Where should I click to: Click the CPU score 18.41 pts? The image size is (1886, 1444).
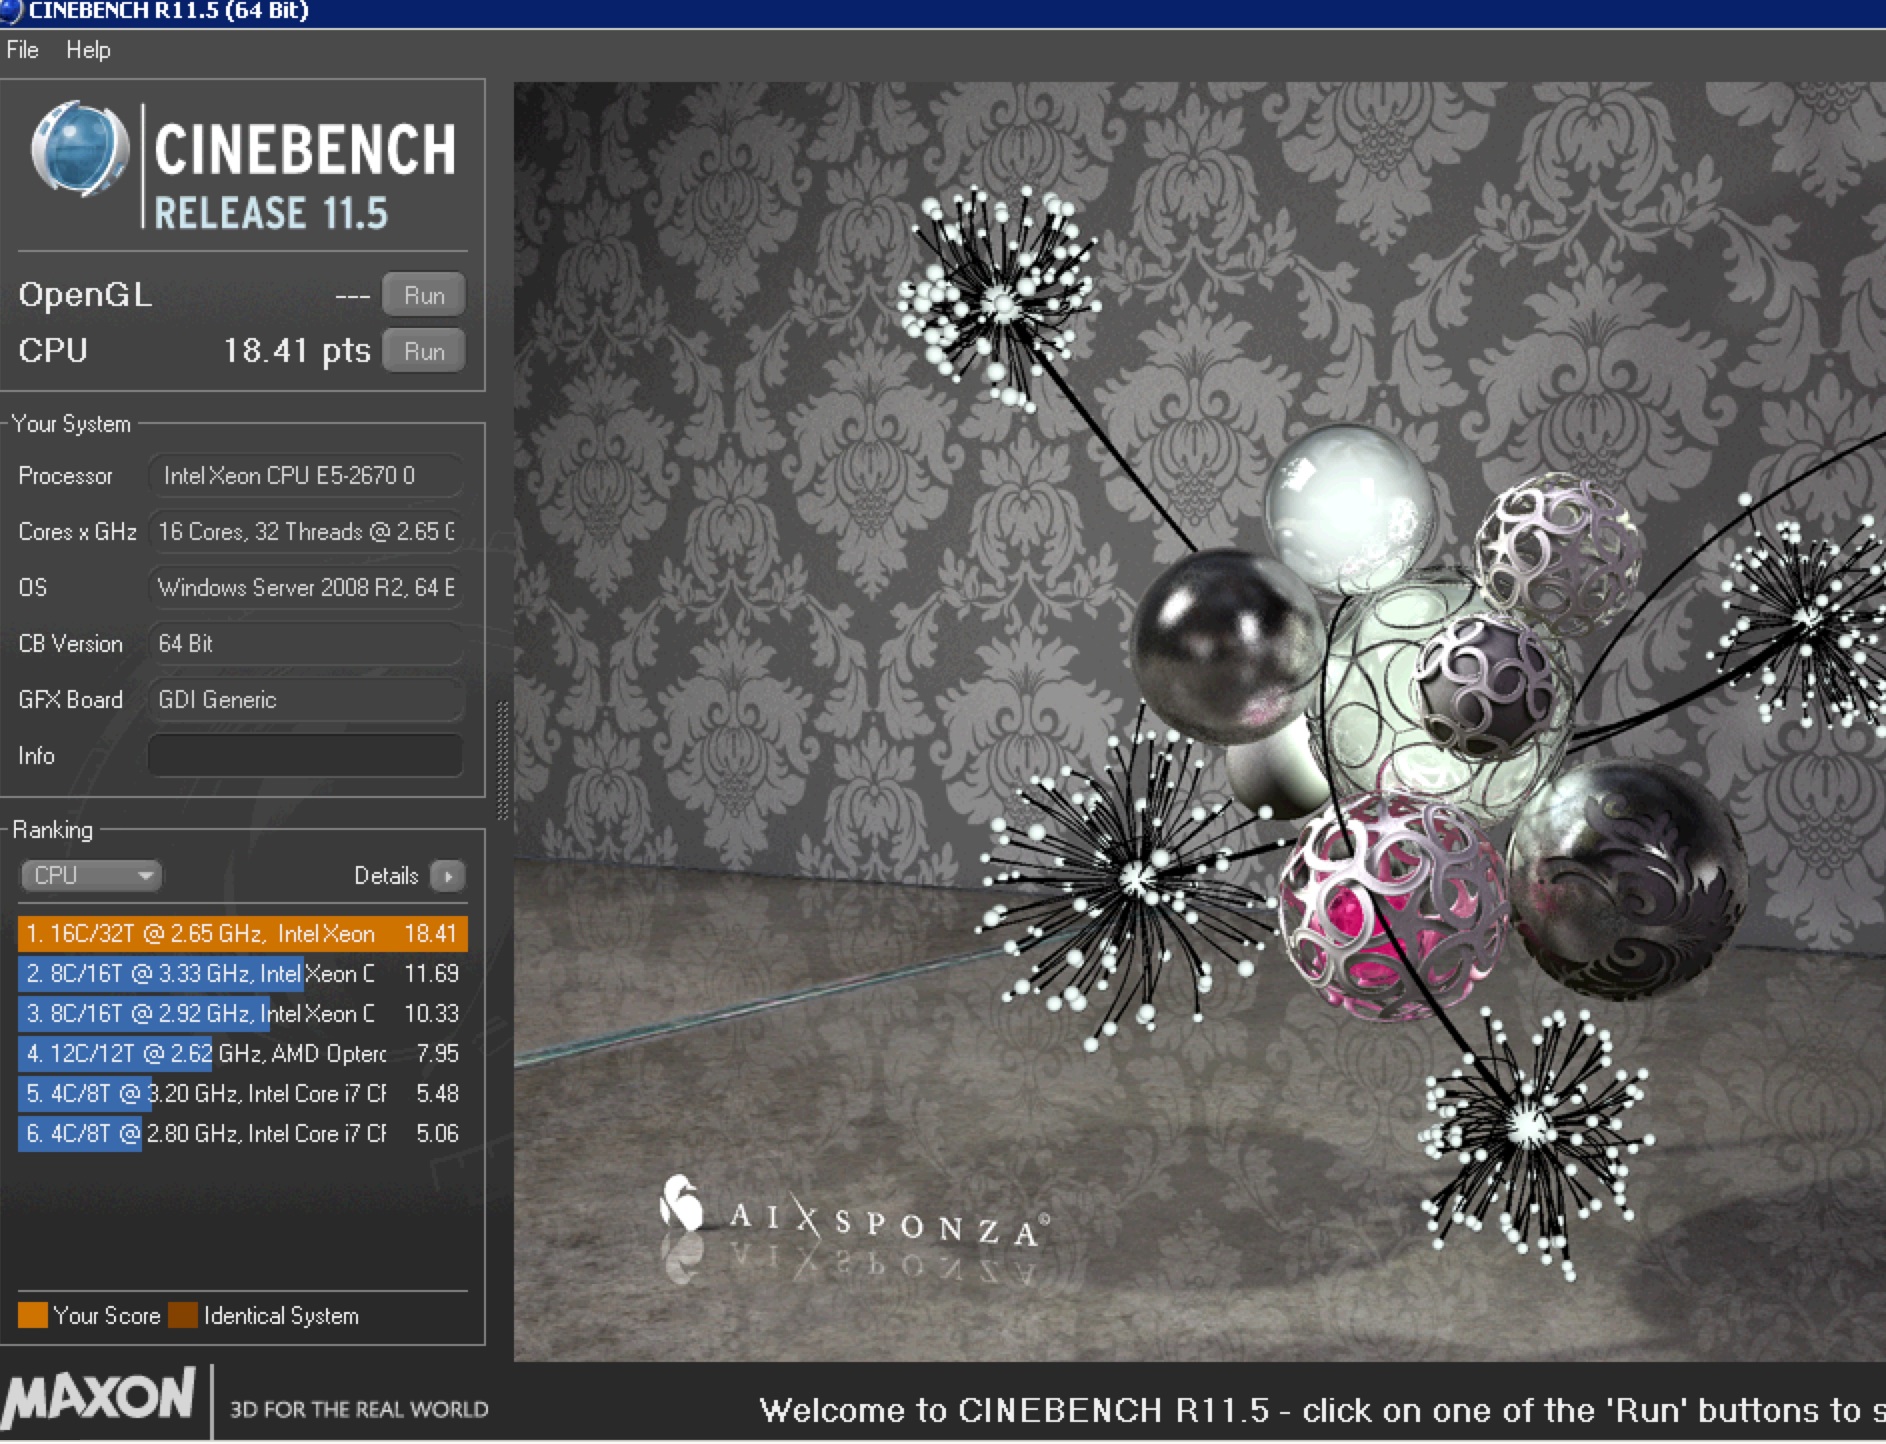pos(296,351)
